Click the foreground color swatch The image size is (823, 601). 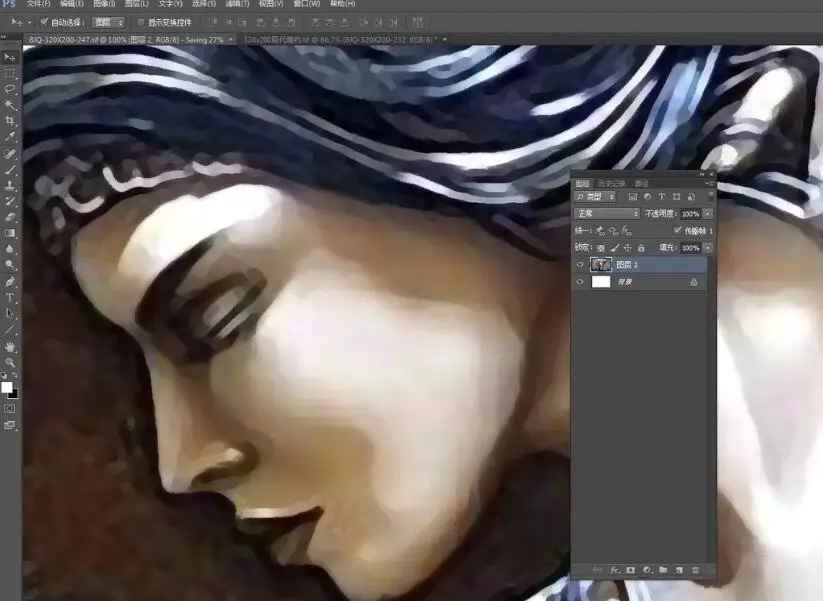coord(6,387)
